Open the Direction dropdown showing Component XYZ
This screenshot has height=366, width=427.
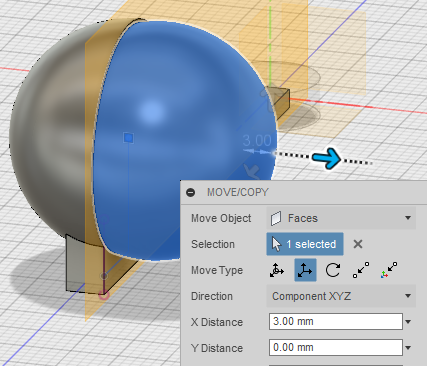[x=341, y=296]
